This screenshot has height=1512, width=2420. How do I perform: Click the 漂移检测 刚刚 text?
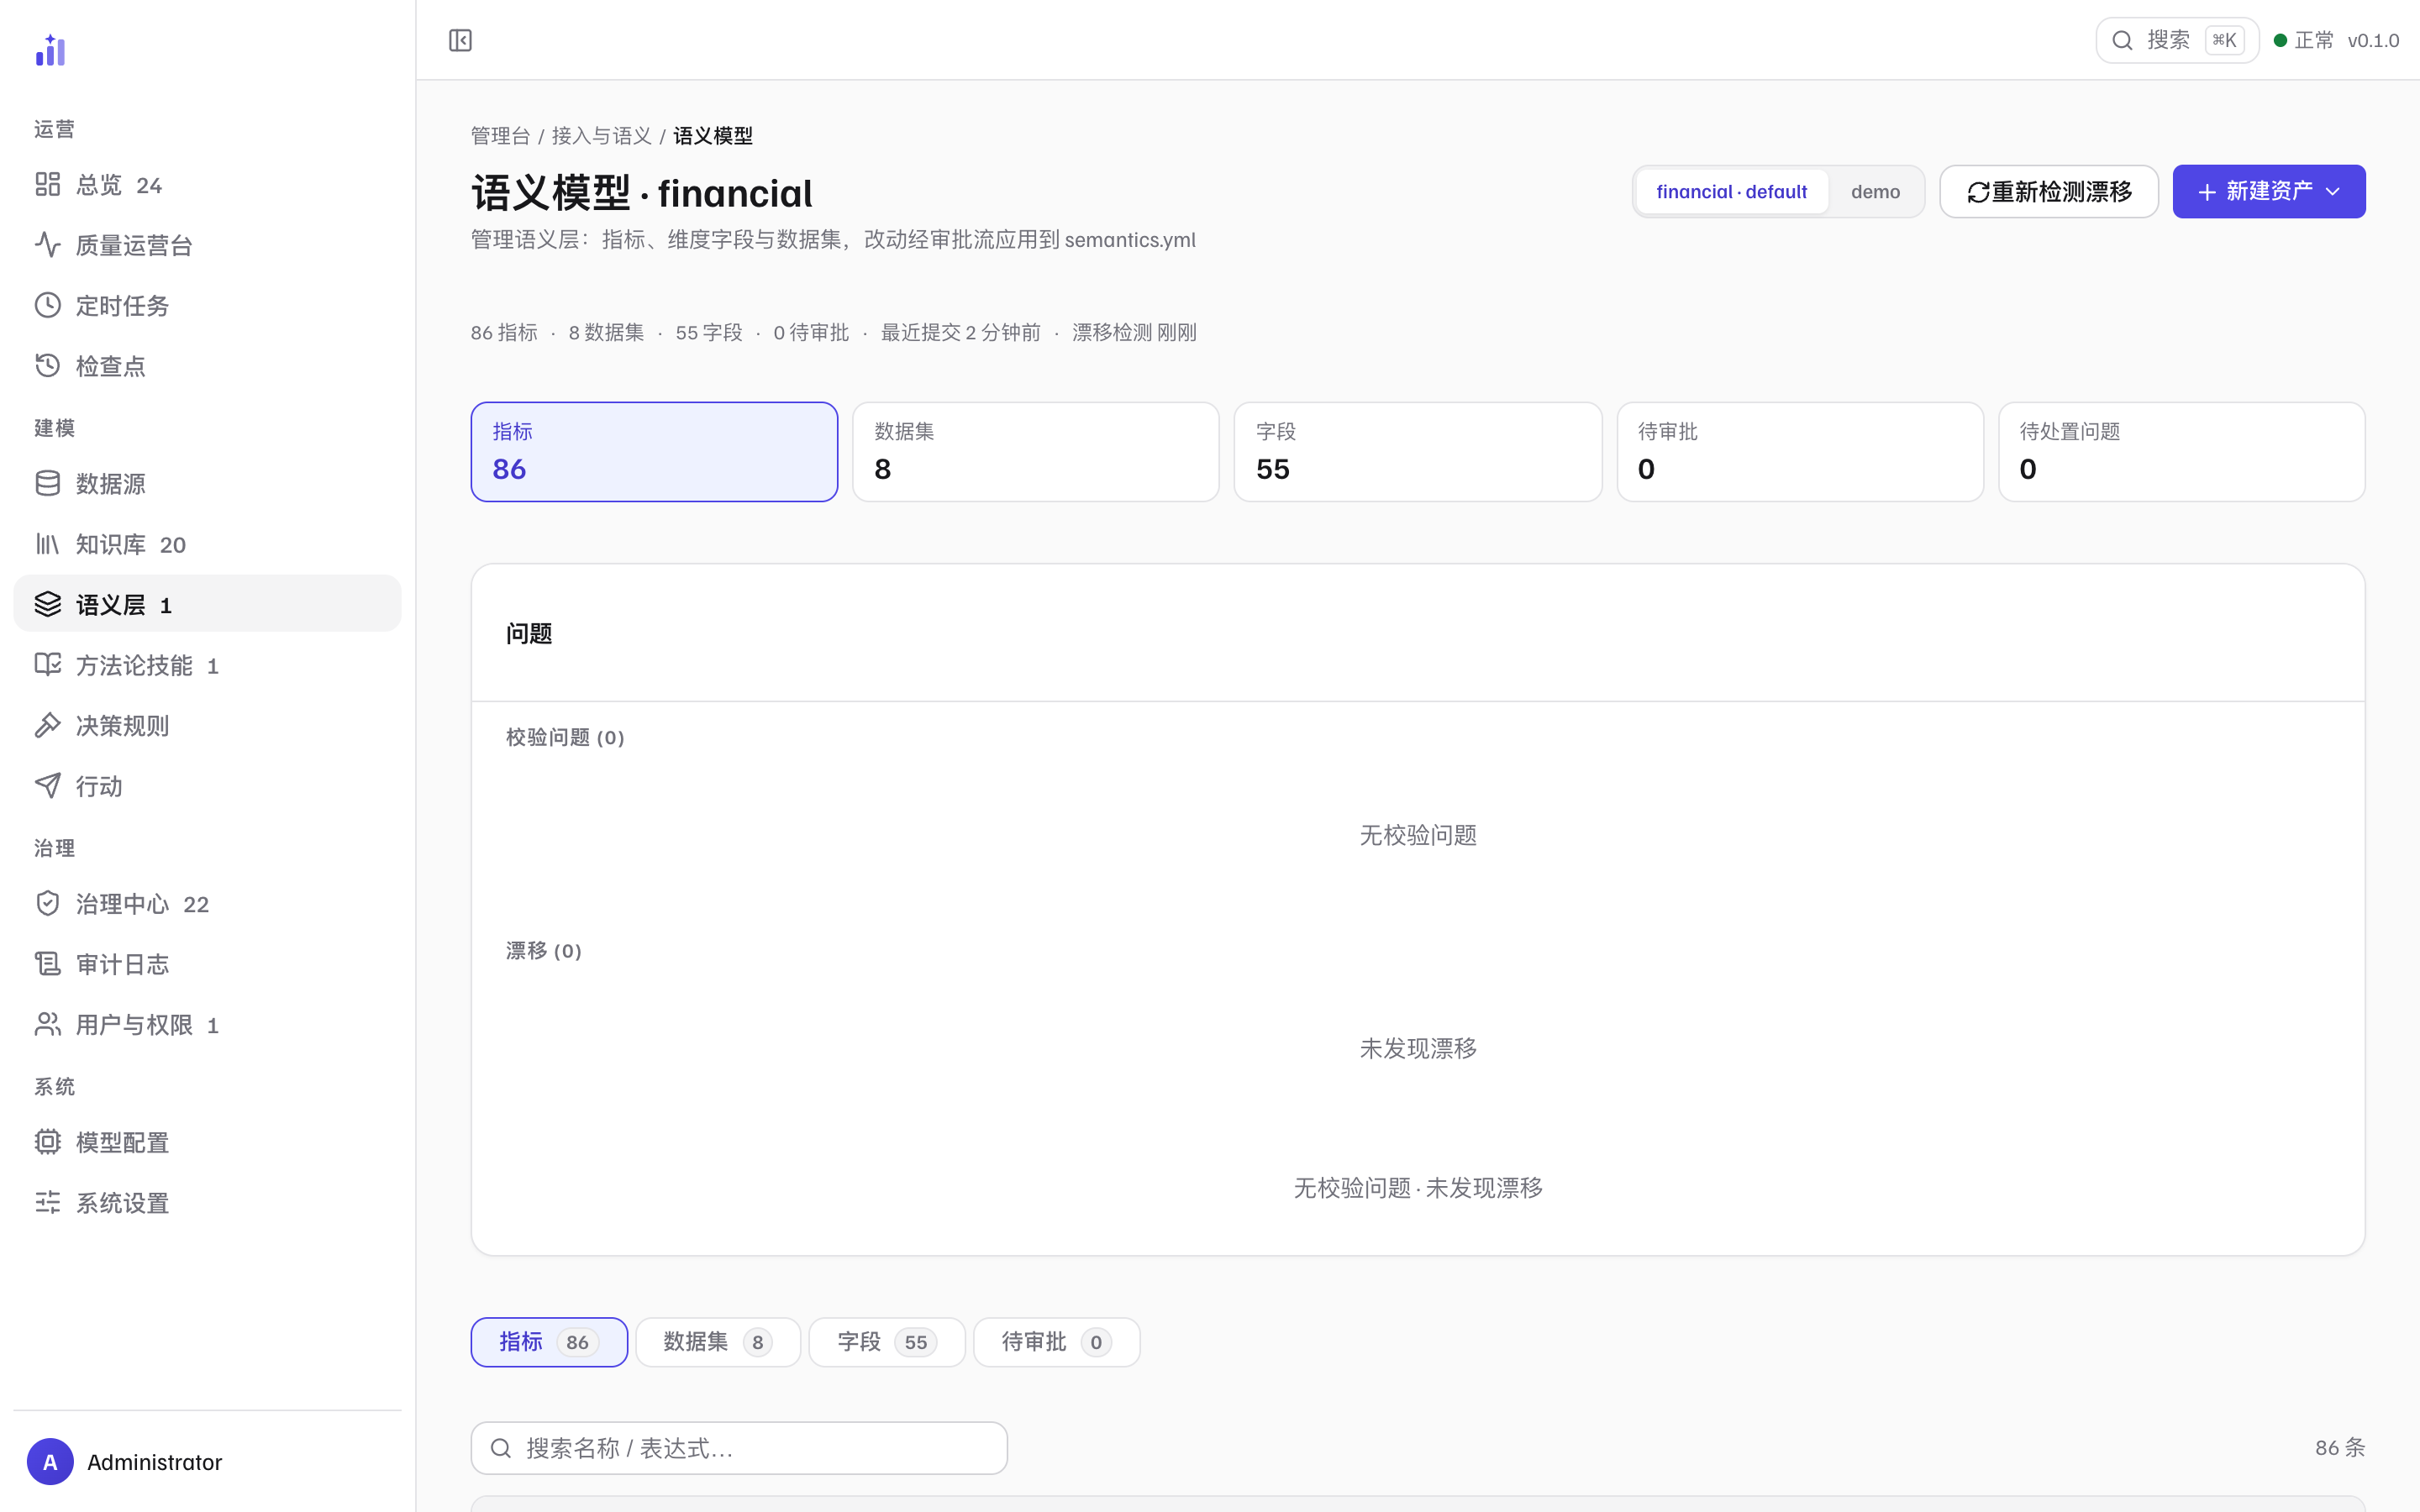[x=1134, y=332]
